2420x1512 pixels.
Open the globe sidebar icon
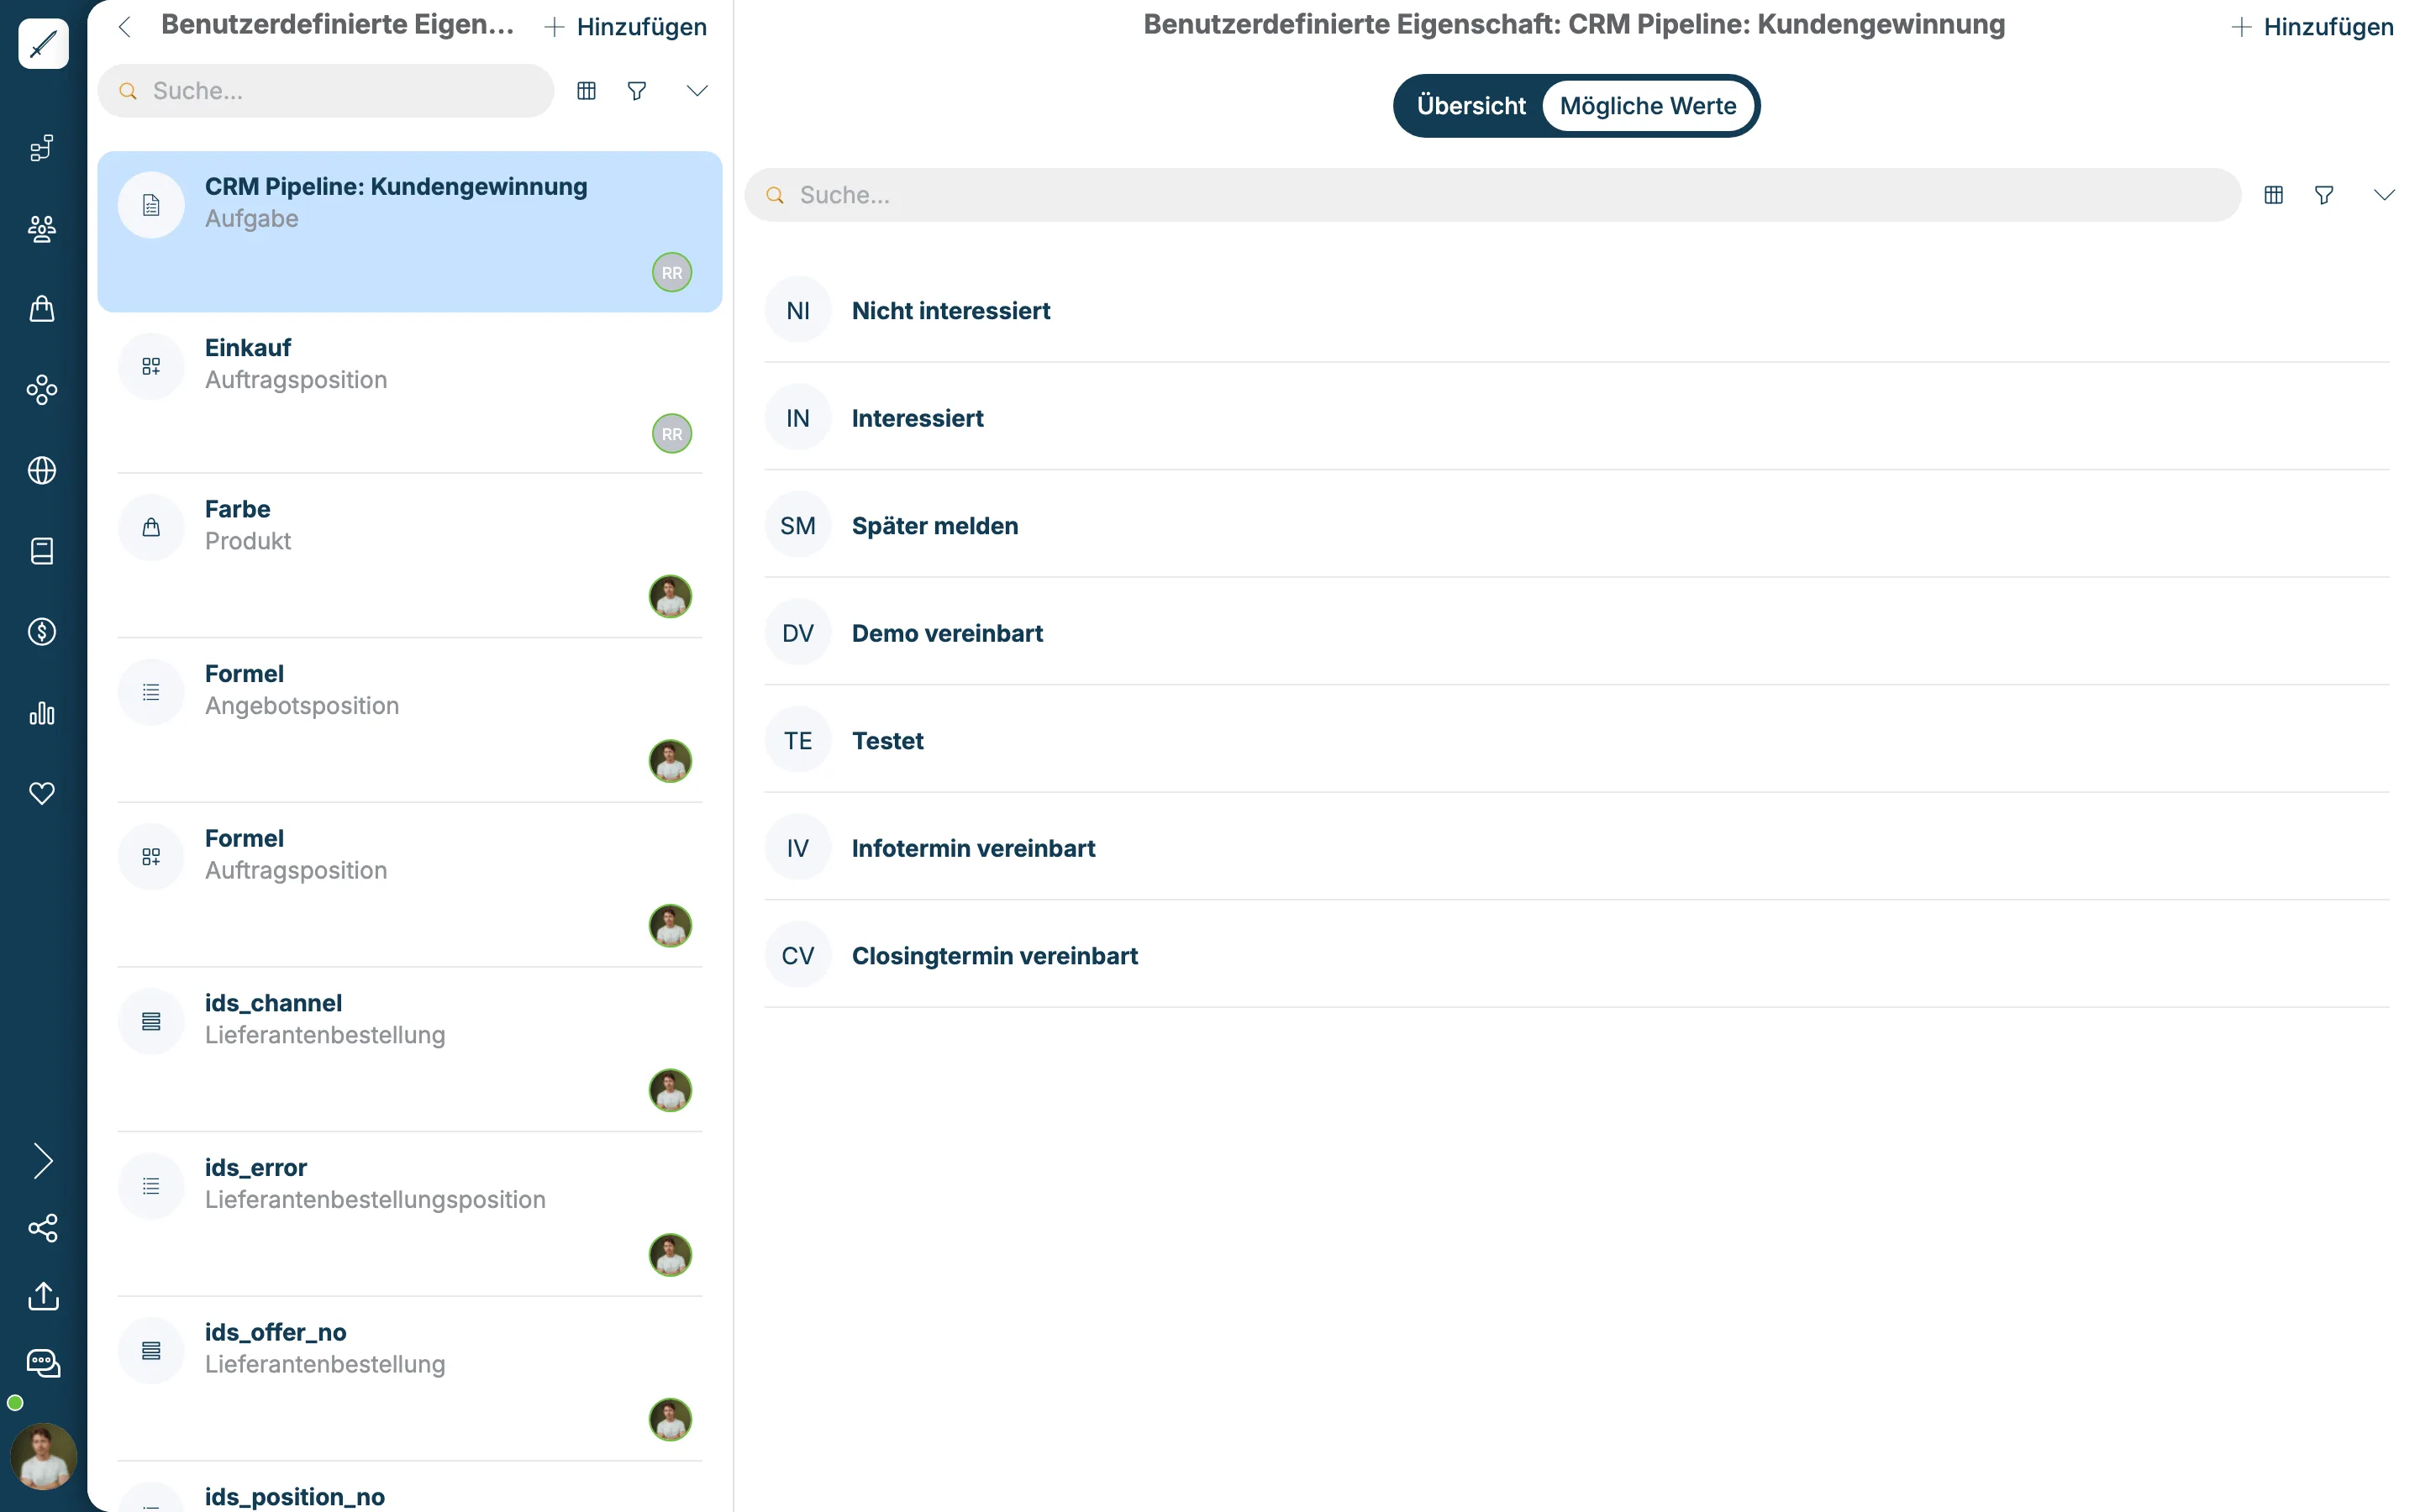click(42, 470)
